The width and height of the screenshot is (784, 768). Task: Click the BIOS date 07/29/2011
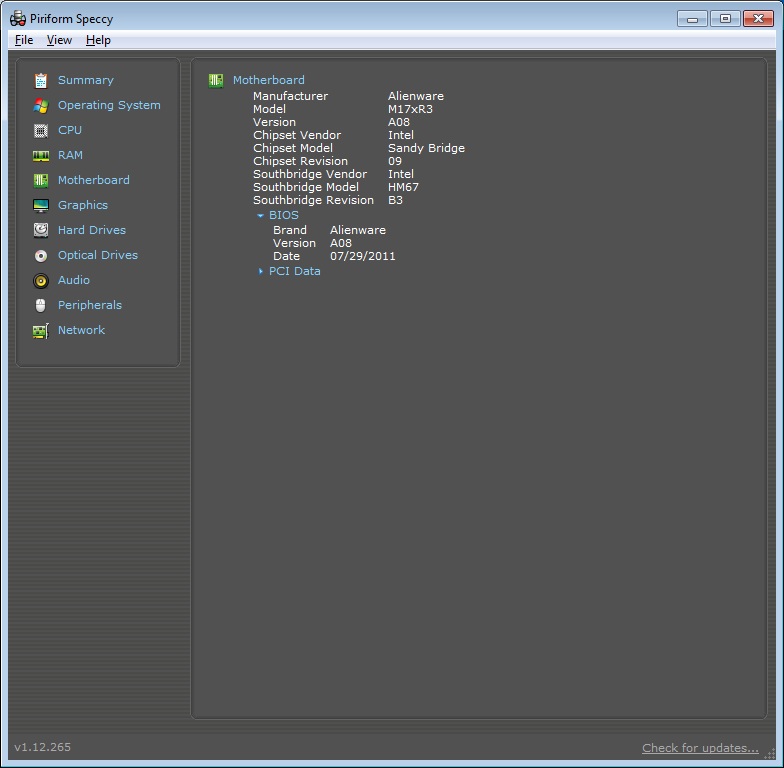[362, 256]
